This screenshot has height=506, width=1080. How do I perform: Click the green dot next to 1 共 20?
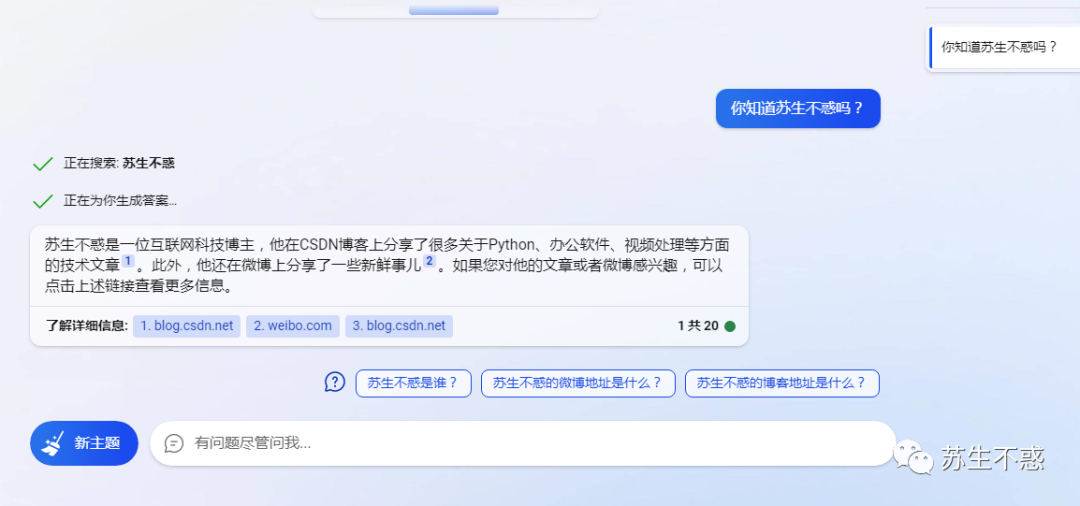730,326
